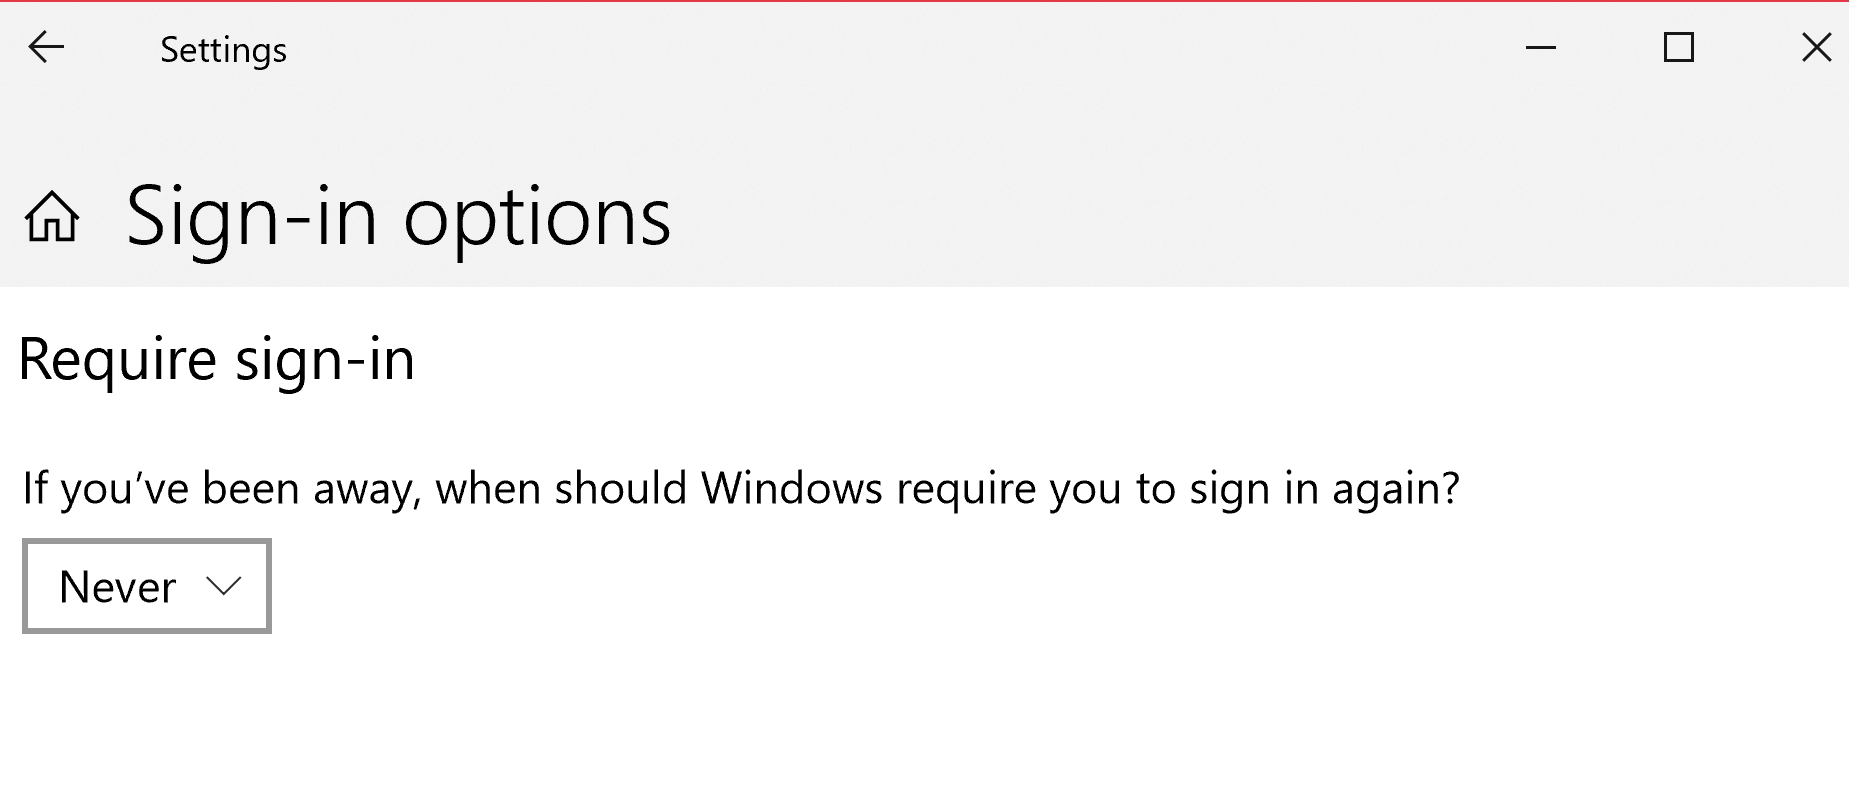This screenshot has width=1849, height=785.
Task: Maximize the Settings window
Action: click(x=1678, y=46)
